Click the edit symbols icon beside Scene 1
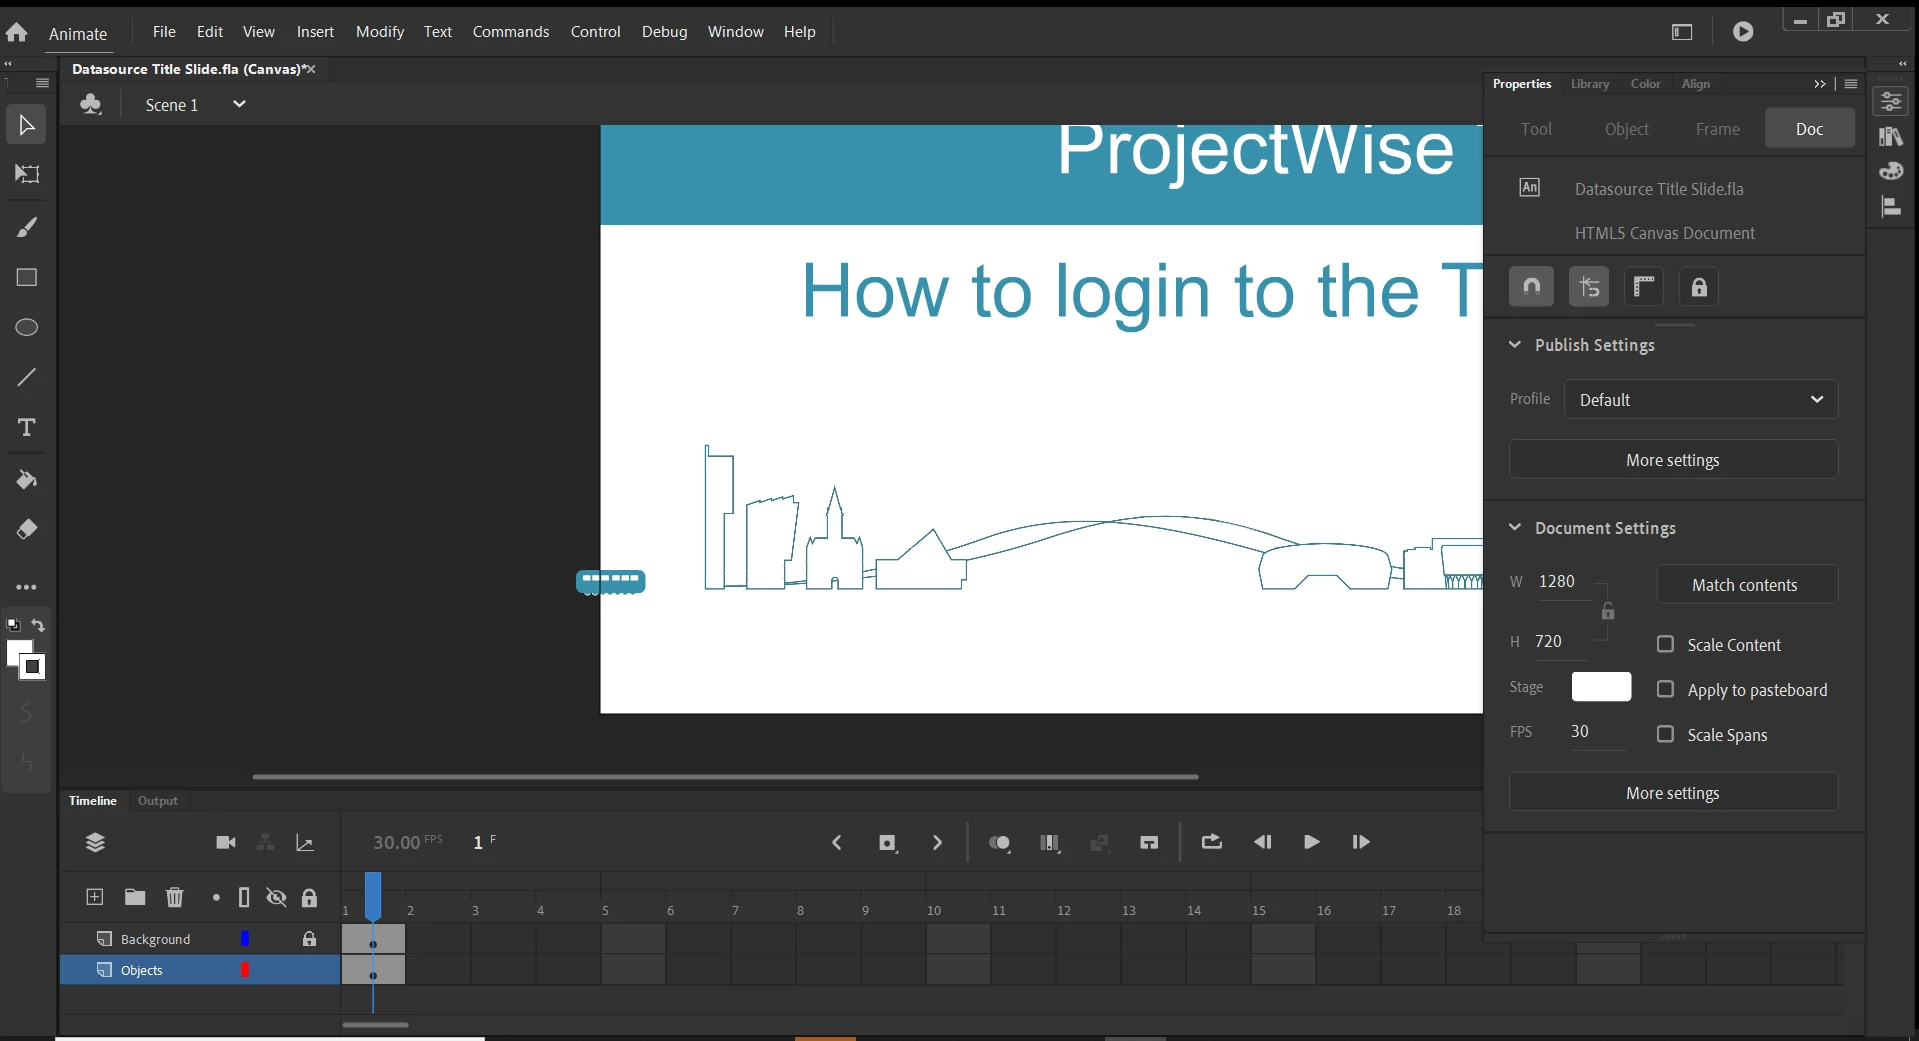This screenshot has height=1041, width=1919. pos(91,104)
